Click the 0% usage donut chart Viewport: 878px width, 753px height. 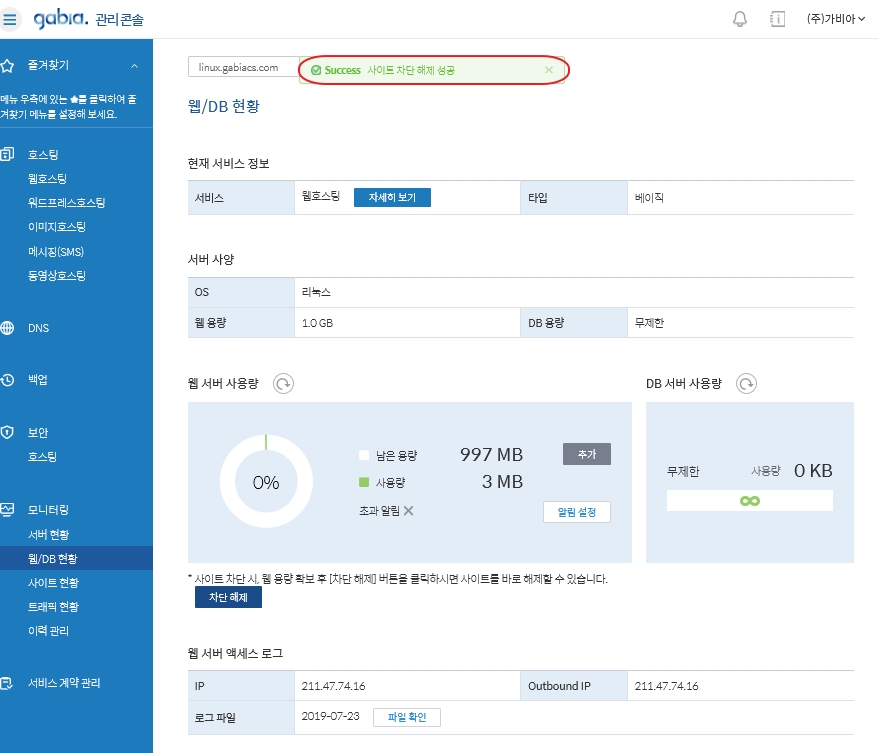coord(265,482)
